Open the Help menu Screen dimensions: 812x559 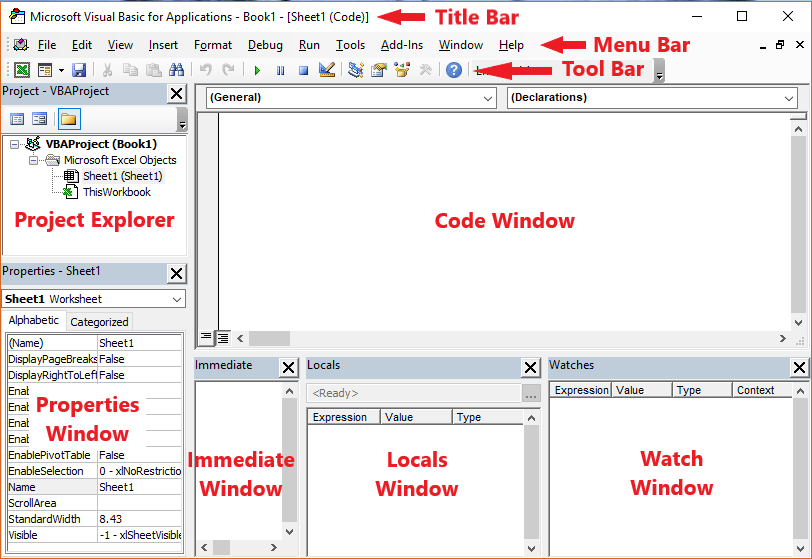[511, 45]
